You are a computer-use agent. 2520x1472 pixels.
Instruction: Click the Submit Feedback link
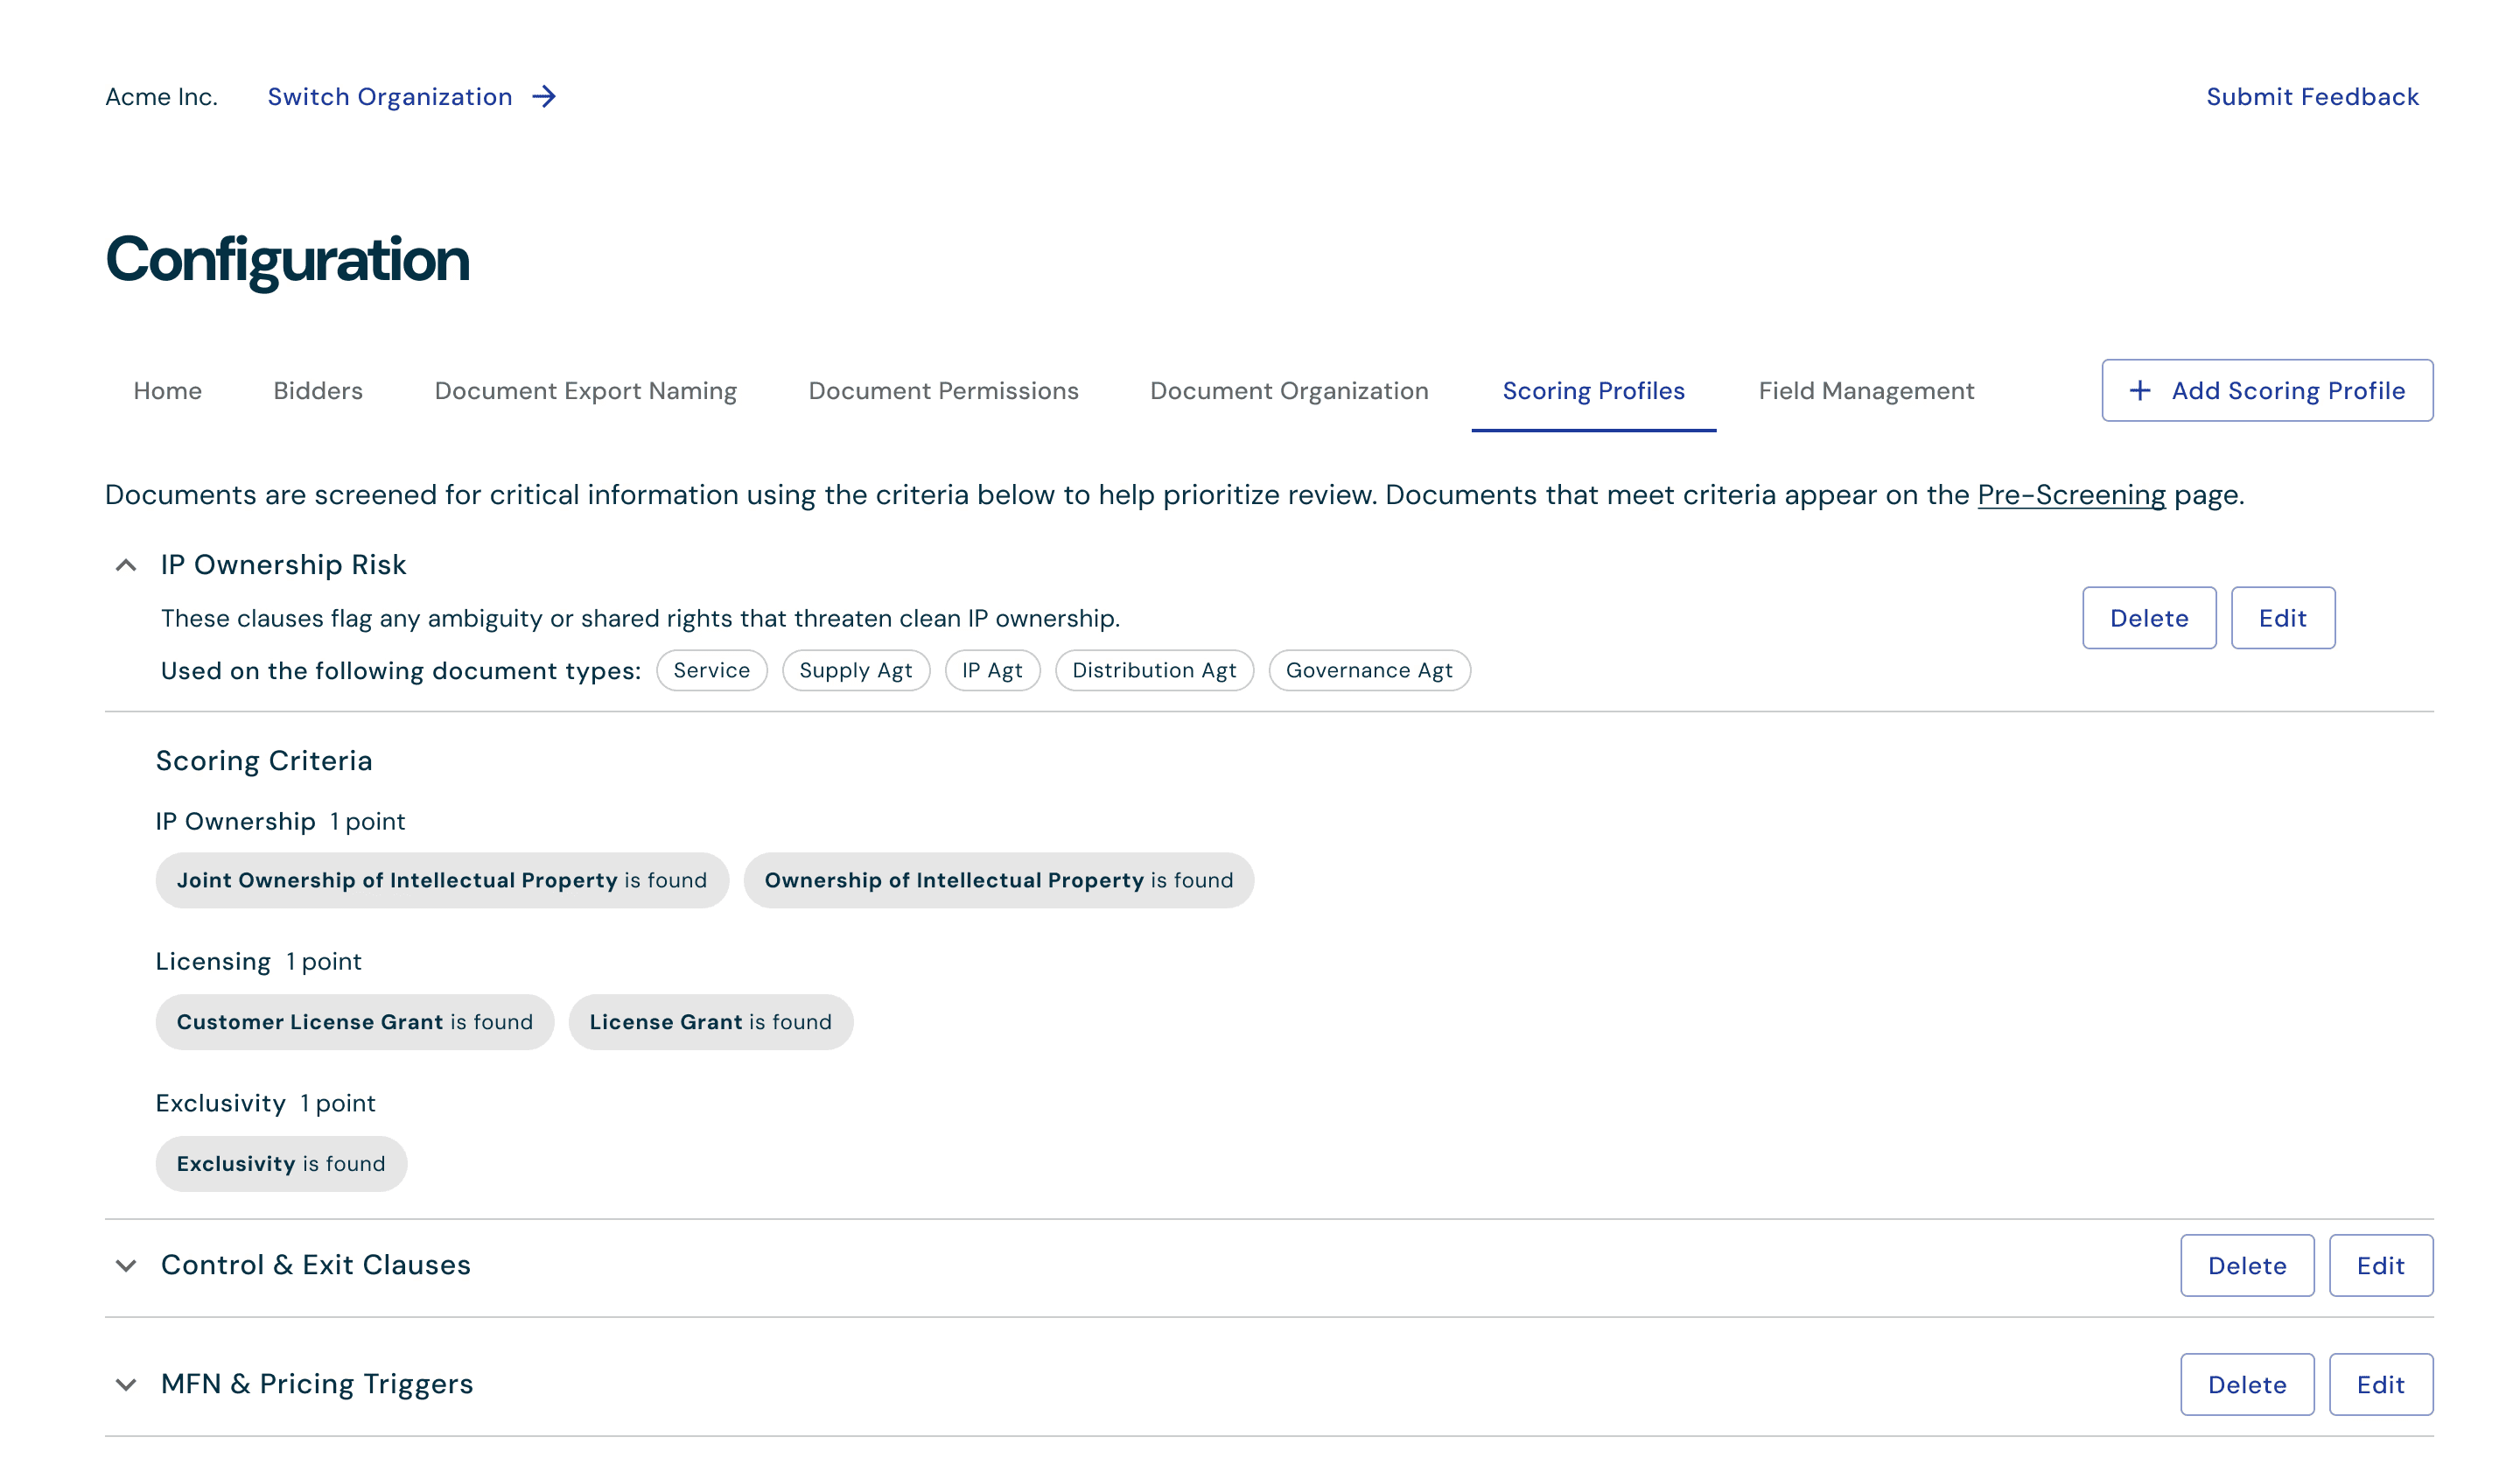(x=2312, y=97)
